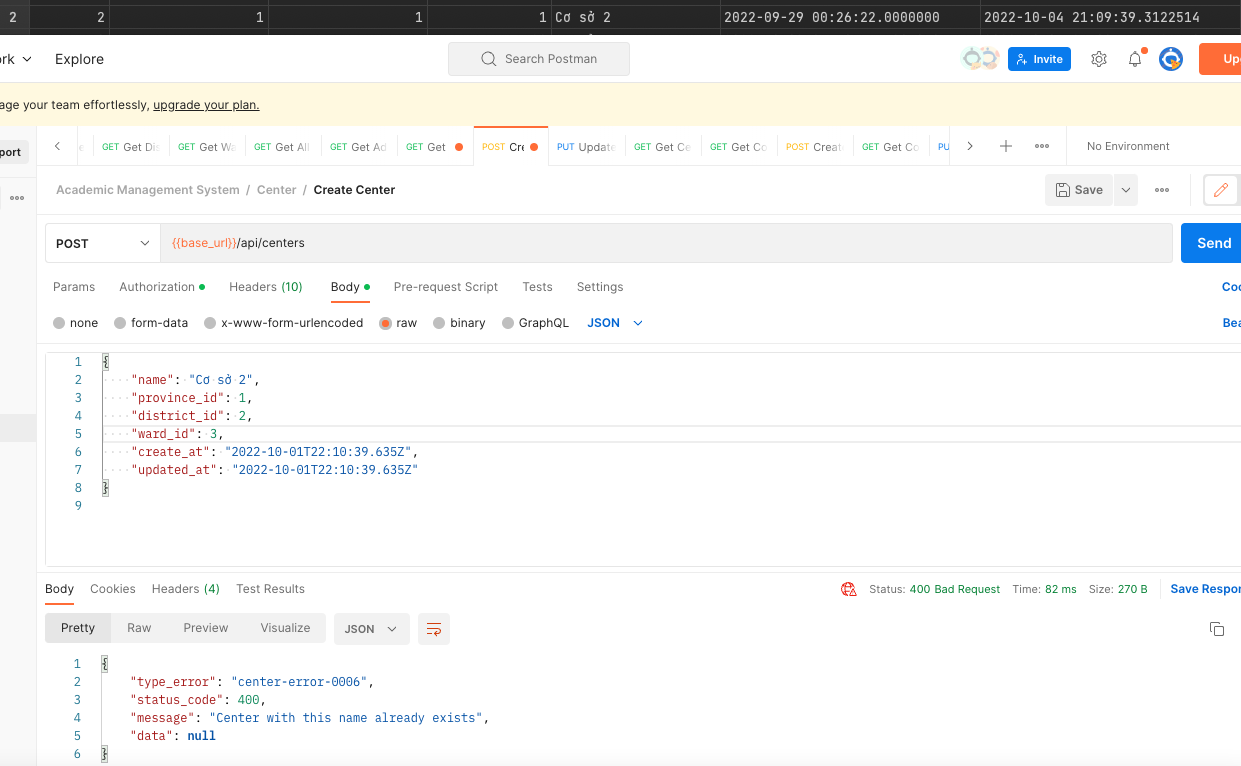Open the edit pencil icon near Save
Viewport: 1241px width, 766px height.
tap(1221, 189)
